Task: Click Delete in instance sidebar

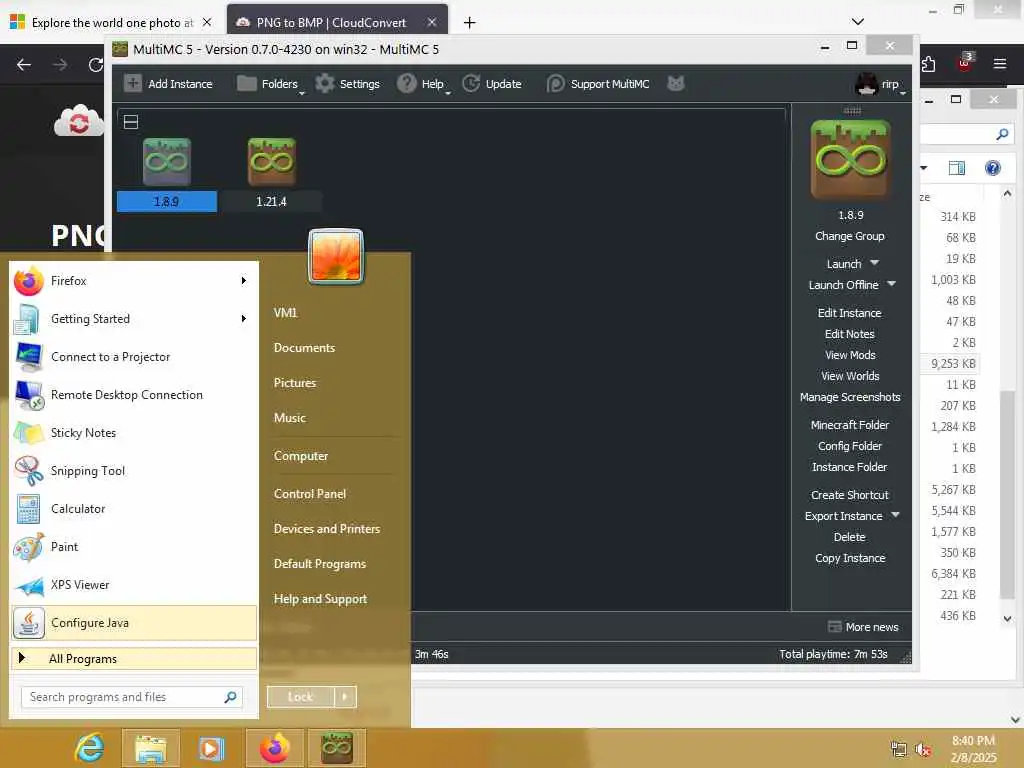Action: (x=850, y=537)
